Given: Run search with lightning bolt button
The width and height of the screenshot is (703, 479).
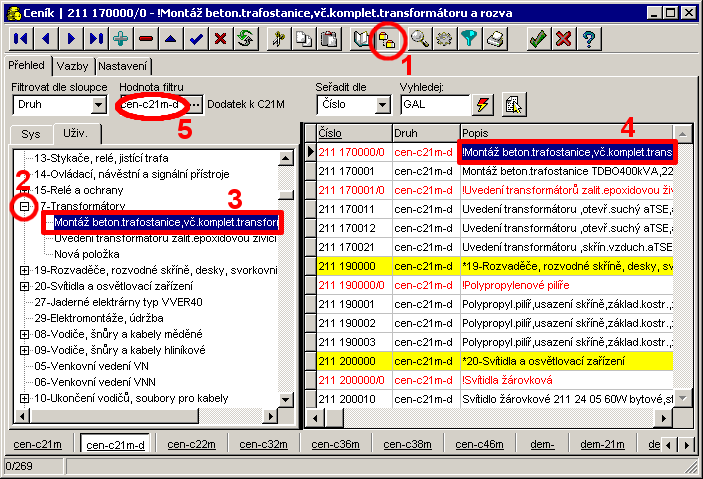Looking at the screenshot, I should point(483,105).
